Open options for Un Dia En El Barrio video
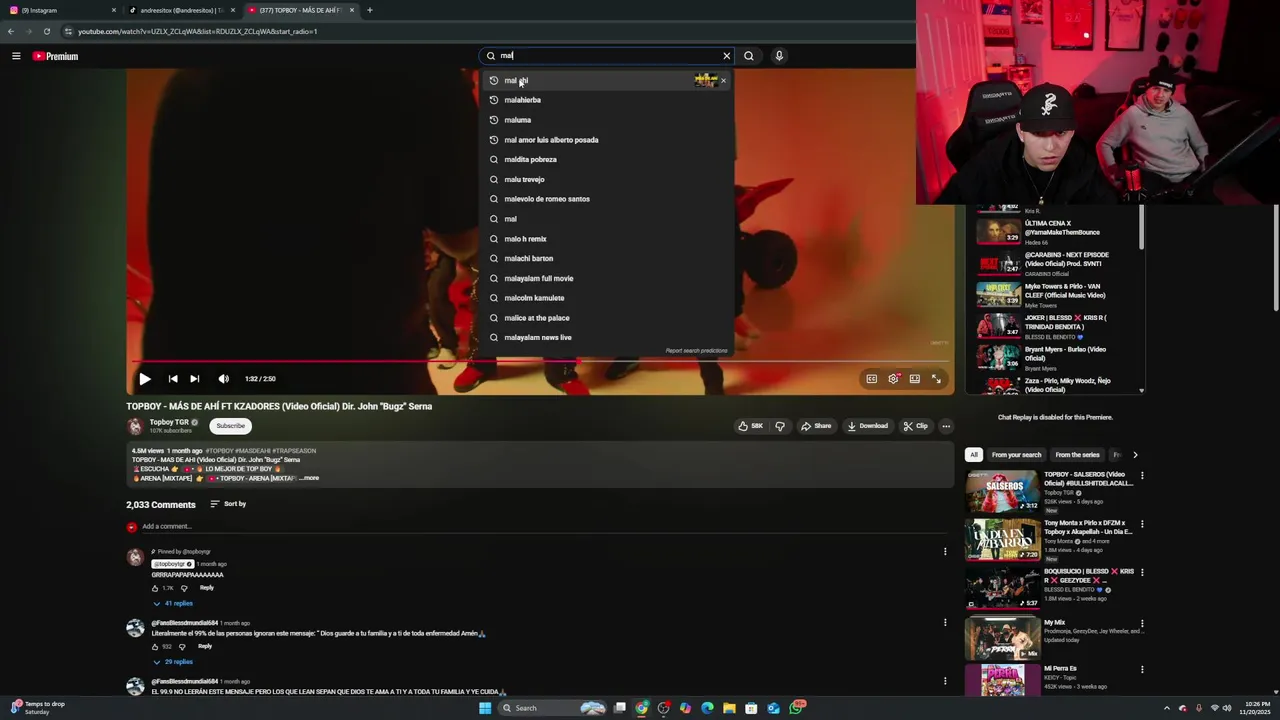 point(1142,524)
